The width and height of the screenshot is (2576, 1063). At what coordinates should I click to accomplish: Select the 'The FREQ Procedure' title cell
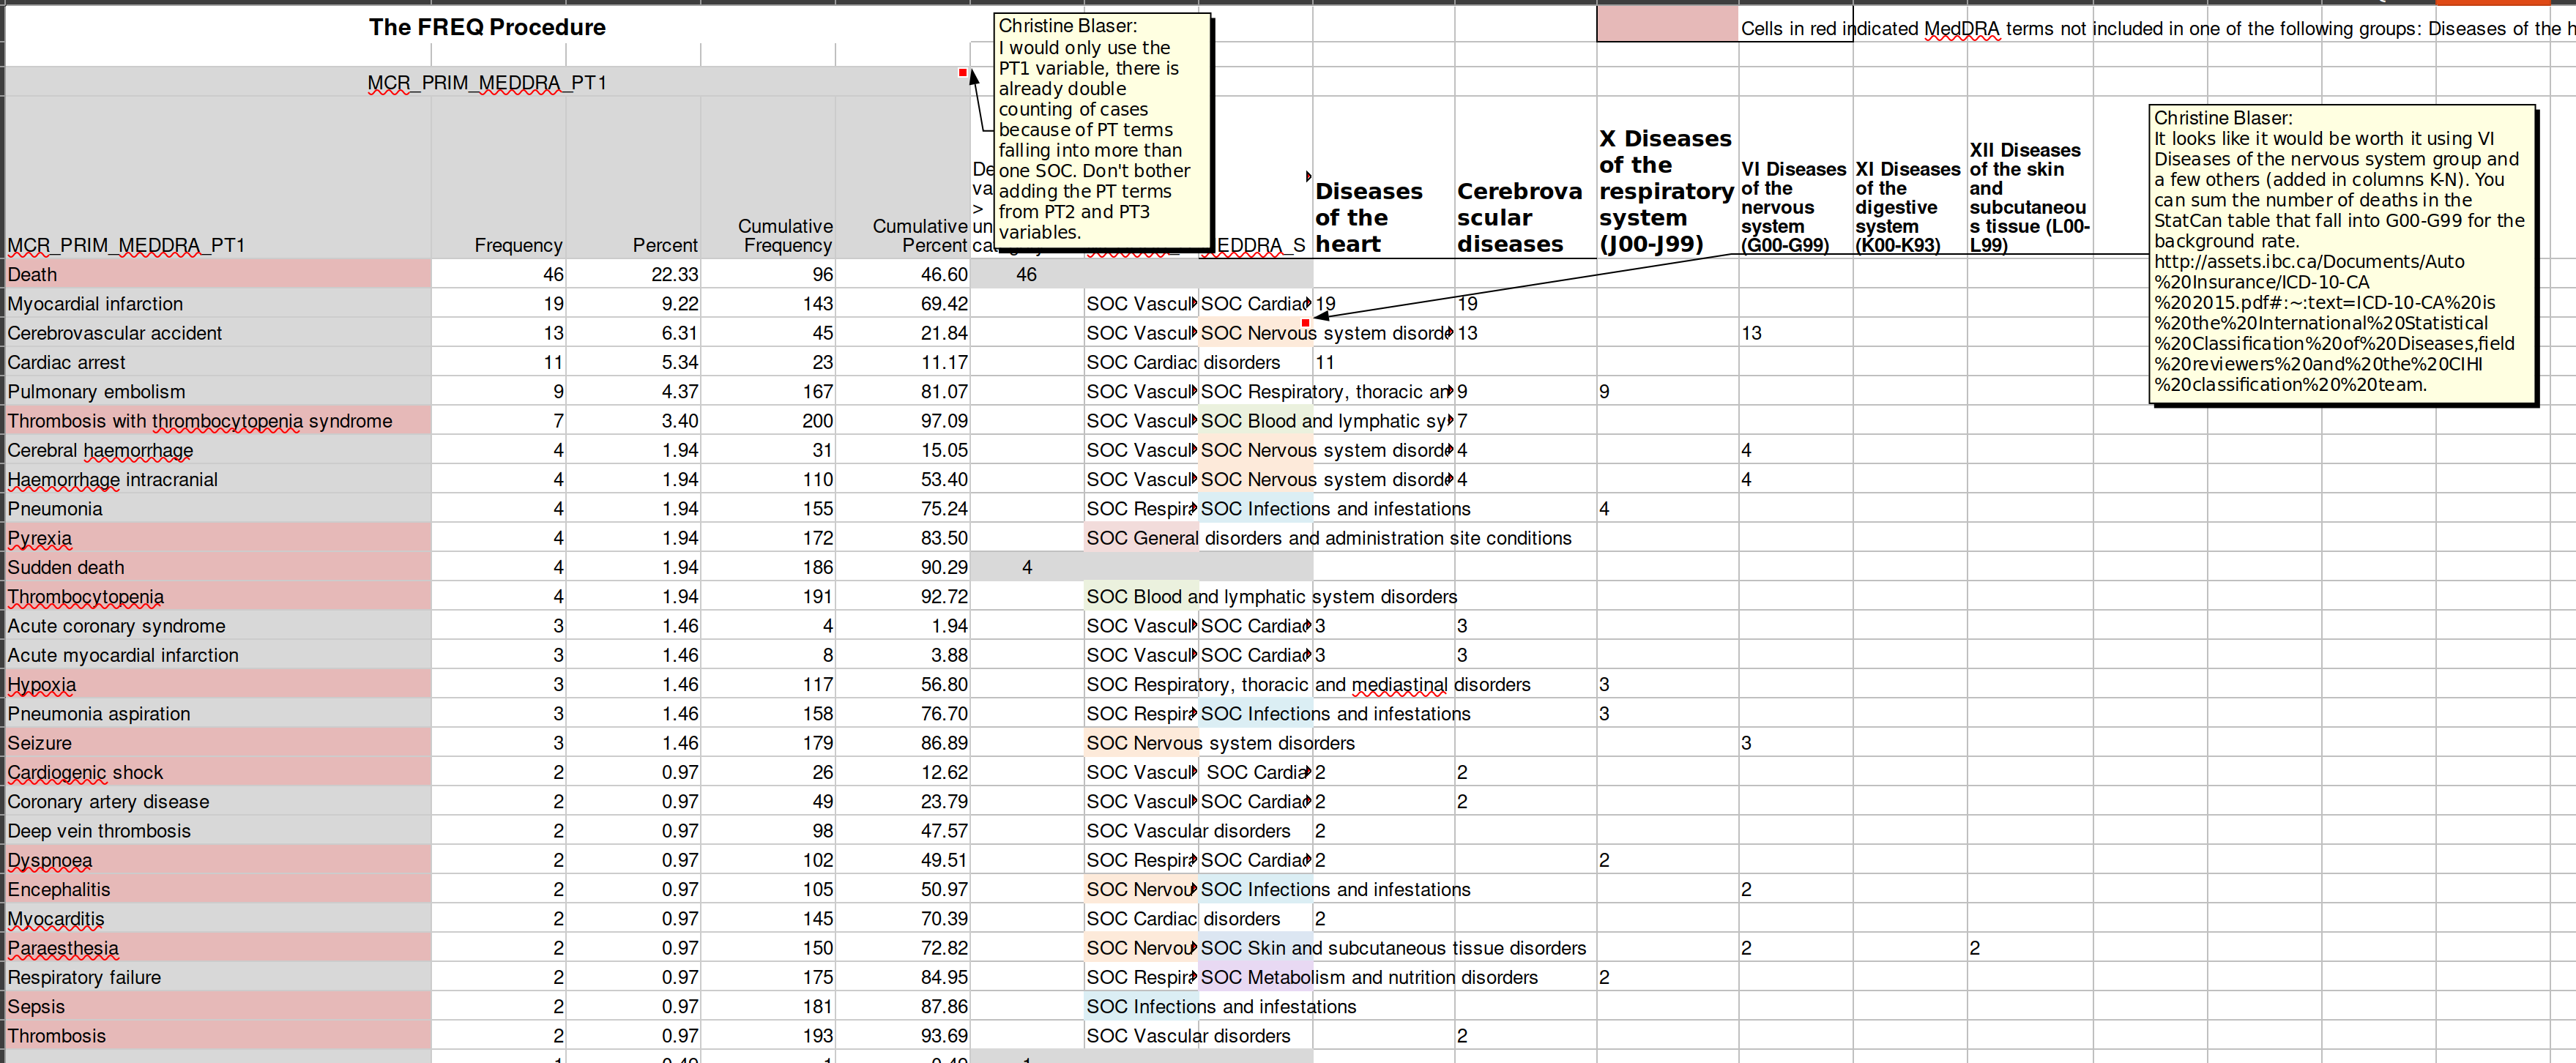coord(487,27)
